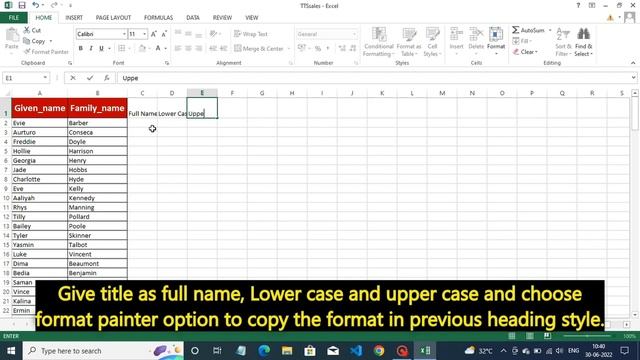This screenshot has height=360, width=640.
Task: Expand the formula bar with its arrow
Action: 633,78
